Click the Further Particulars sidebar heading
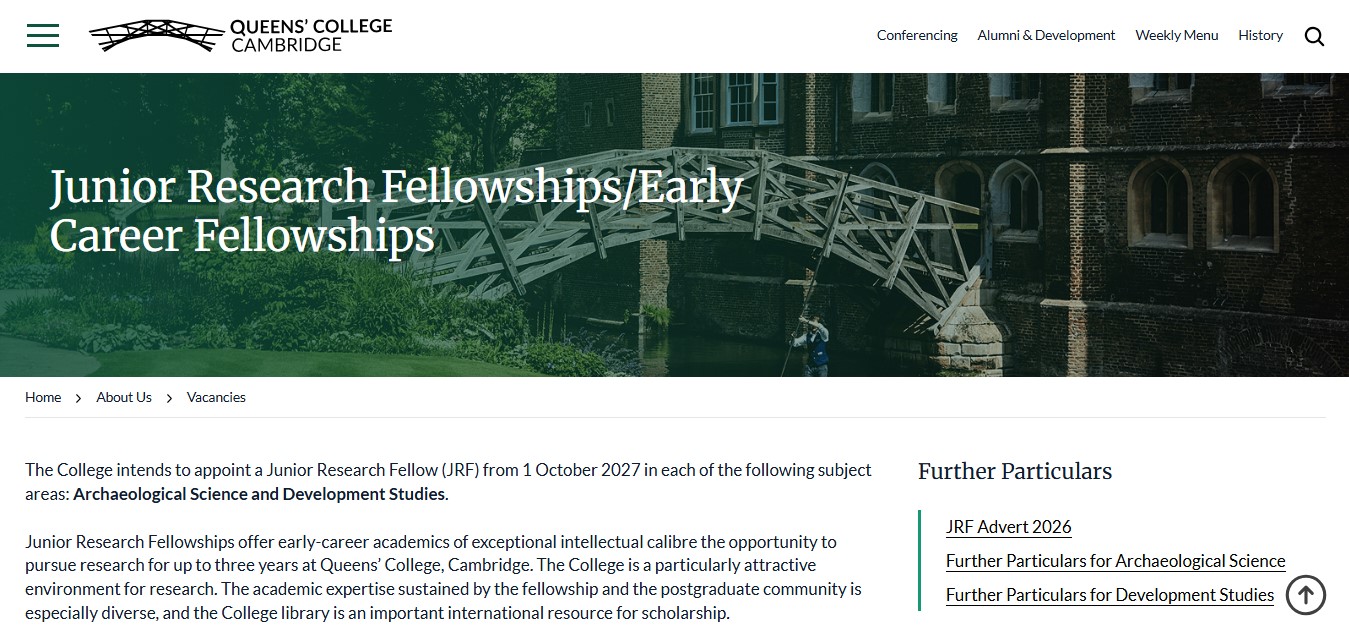This screenshot has width=1349, height=637. 1014,471
